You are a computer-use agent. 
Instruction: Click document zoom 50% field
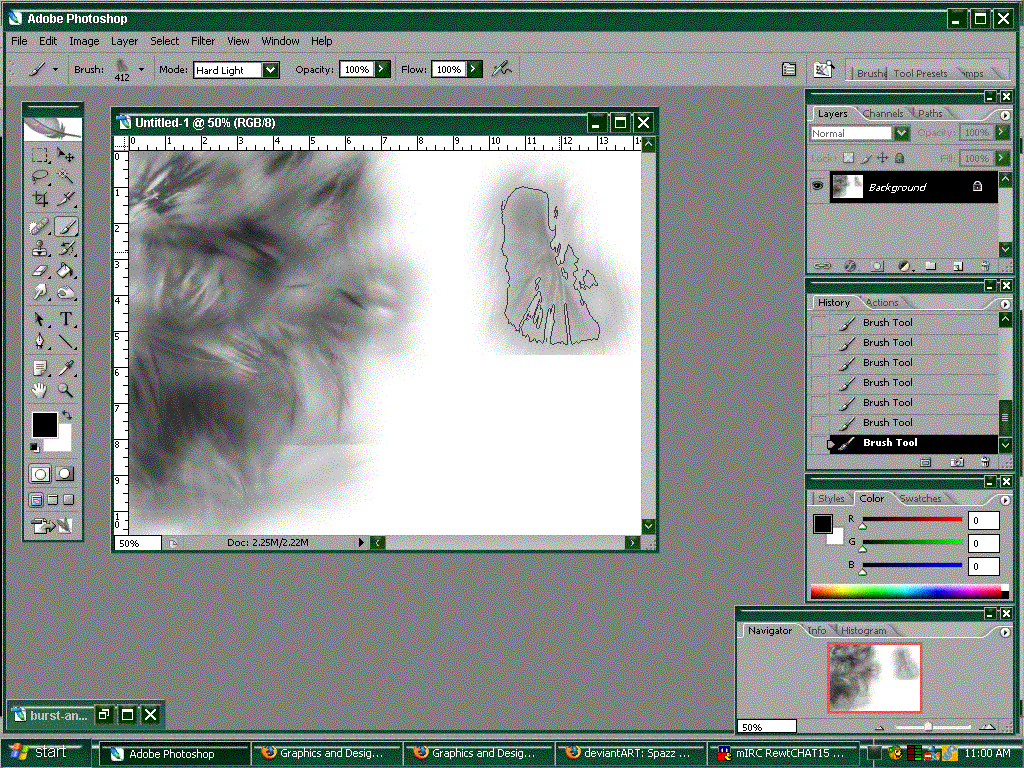click(138, 543)
